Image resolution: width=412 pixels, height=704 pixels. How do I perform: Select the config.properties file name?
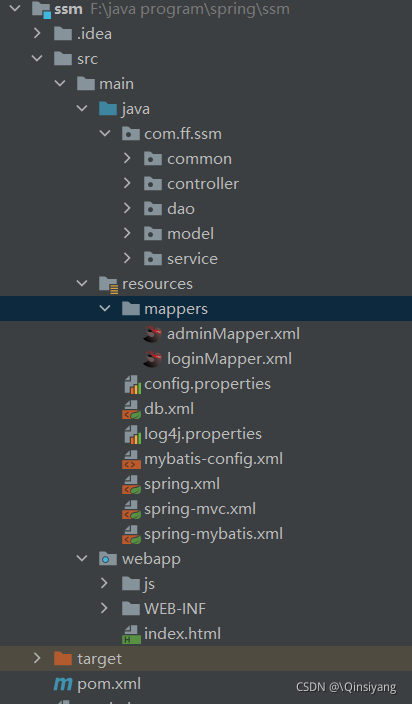coord(207,384)
